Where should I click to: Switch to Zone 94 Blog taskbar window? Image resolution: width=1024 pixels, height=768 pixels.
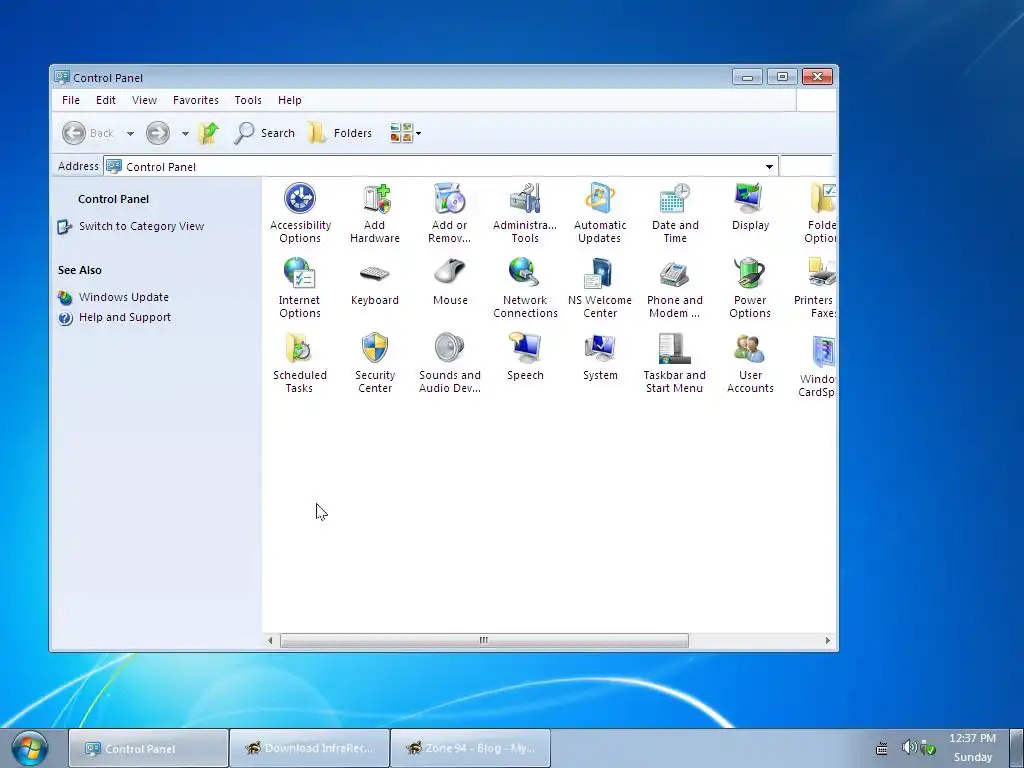click(x=470, y=748)
